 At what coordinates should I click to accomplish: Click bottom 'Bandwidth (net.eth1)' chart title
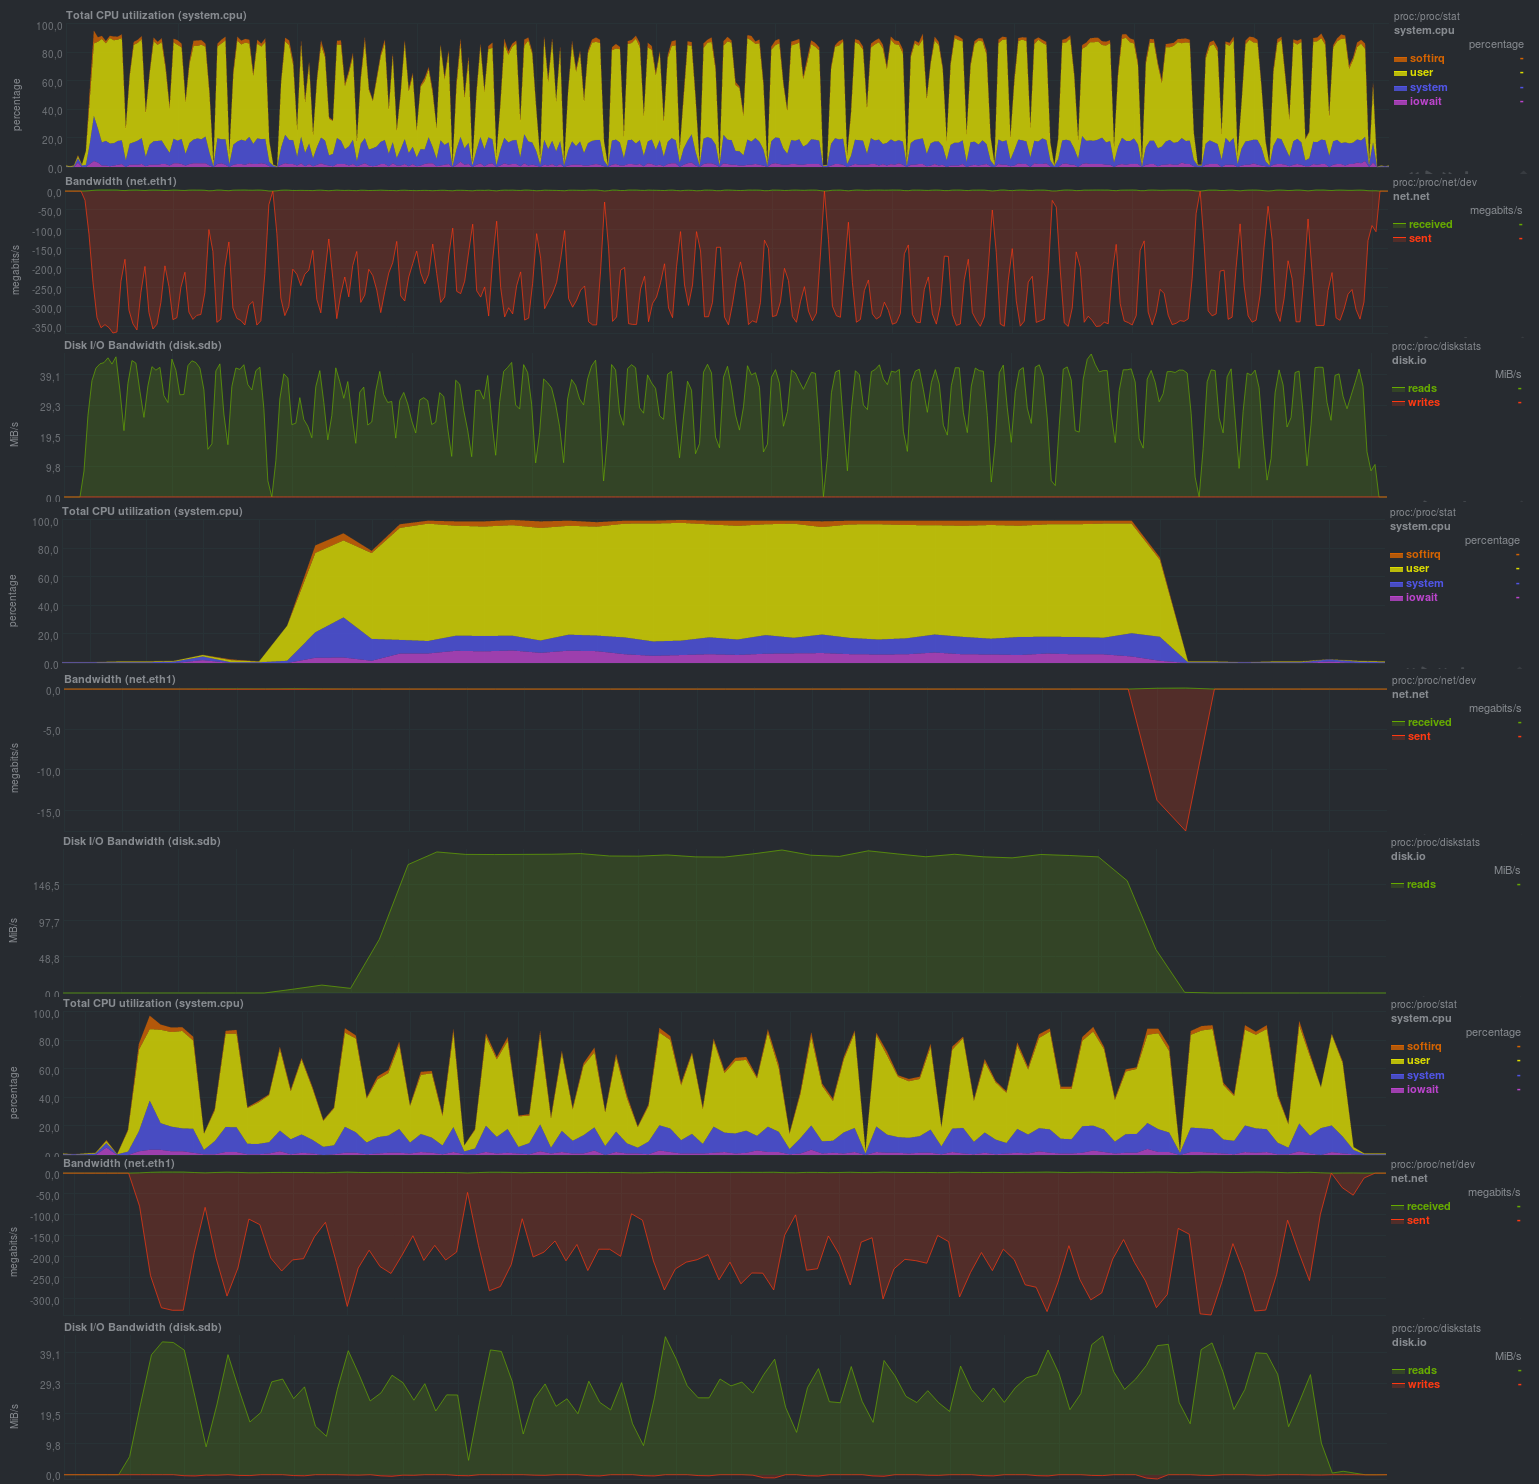click(x=119, y=1164)
